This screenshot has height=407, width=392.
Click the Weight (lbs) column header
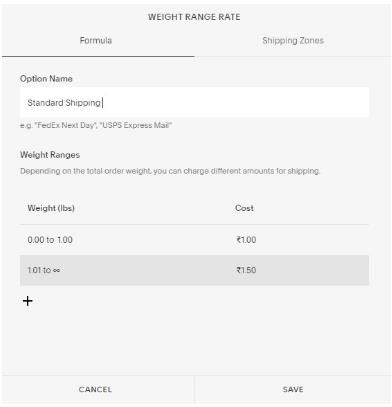pyautogui.click(x=51, y=208)
